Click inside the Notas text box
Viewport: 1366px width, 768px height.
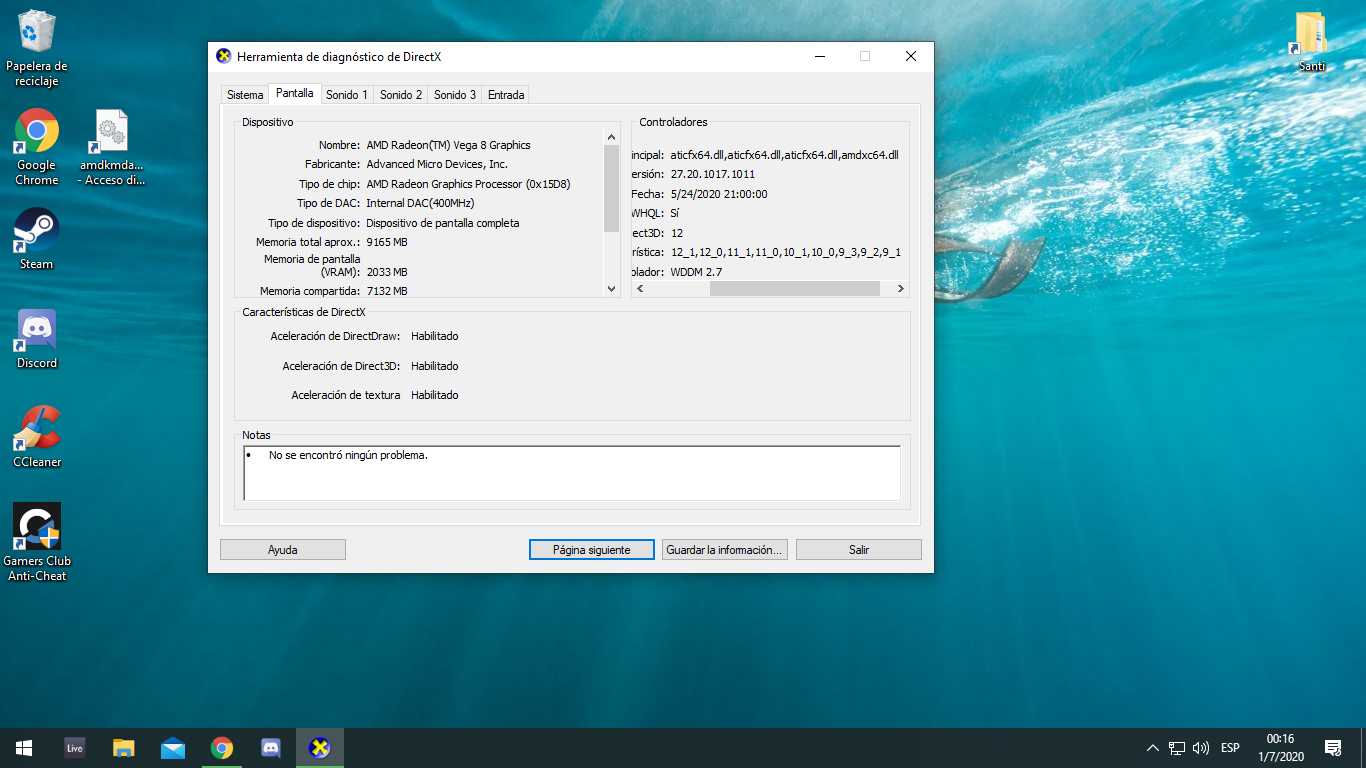coord(572,473)
